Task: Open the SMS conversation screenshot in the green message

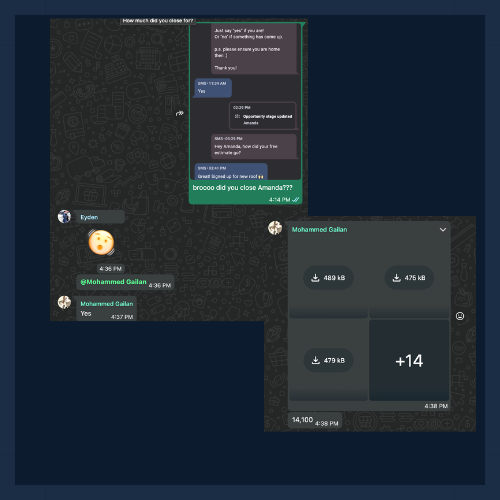Action: point(246,102)
